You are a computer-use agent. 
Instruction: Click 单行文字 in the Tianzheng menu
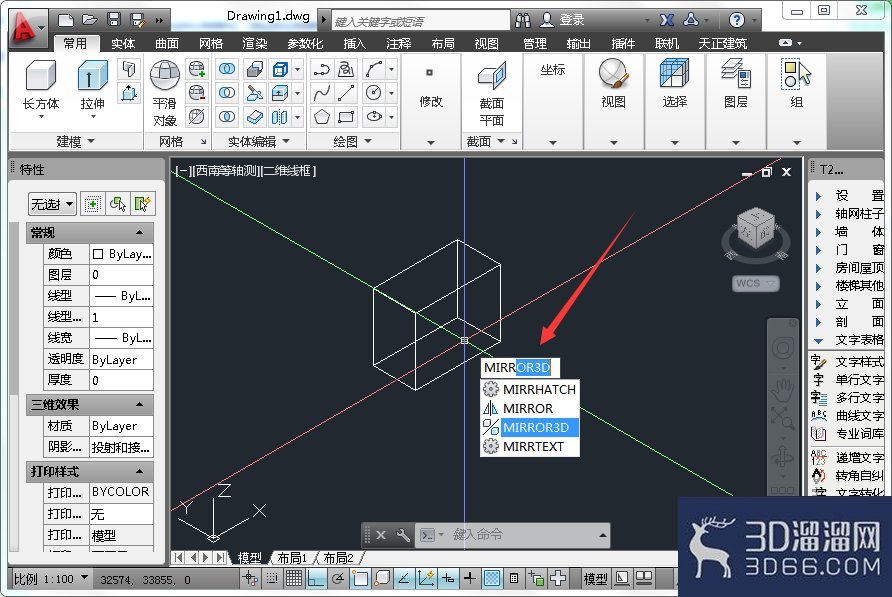click(848, 380)
